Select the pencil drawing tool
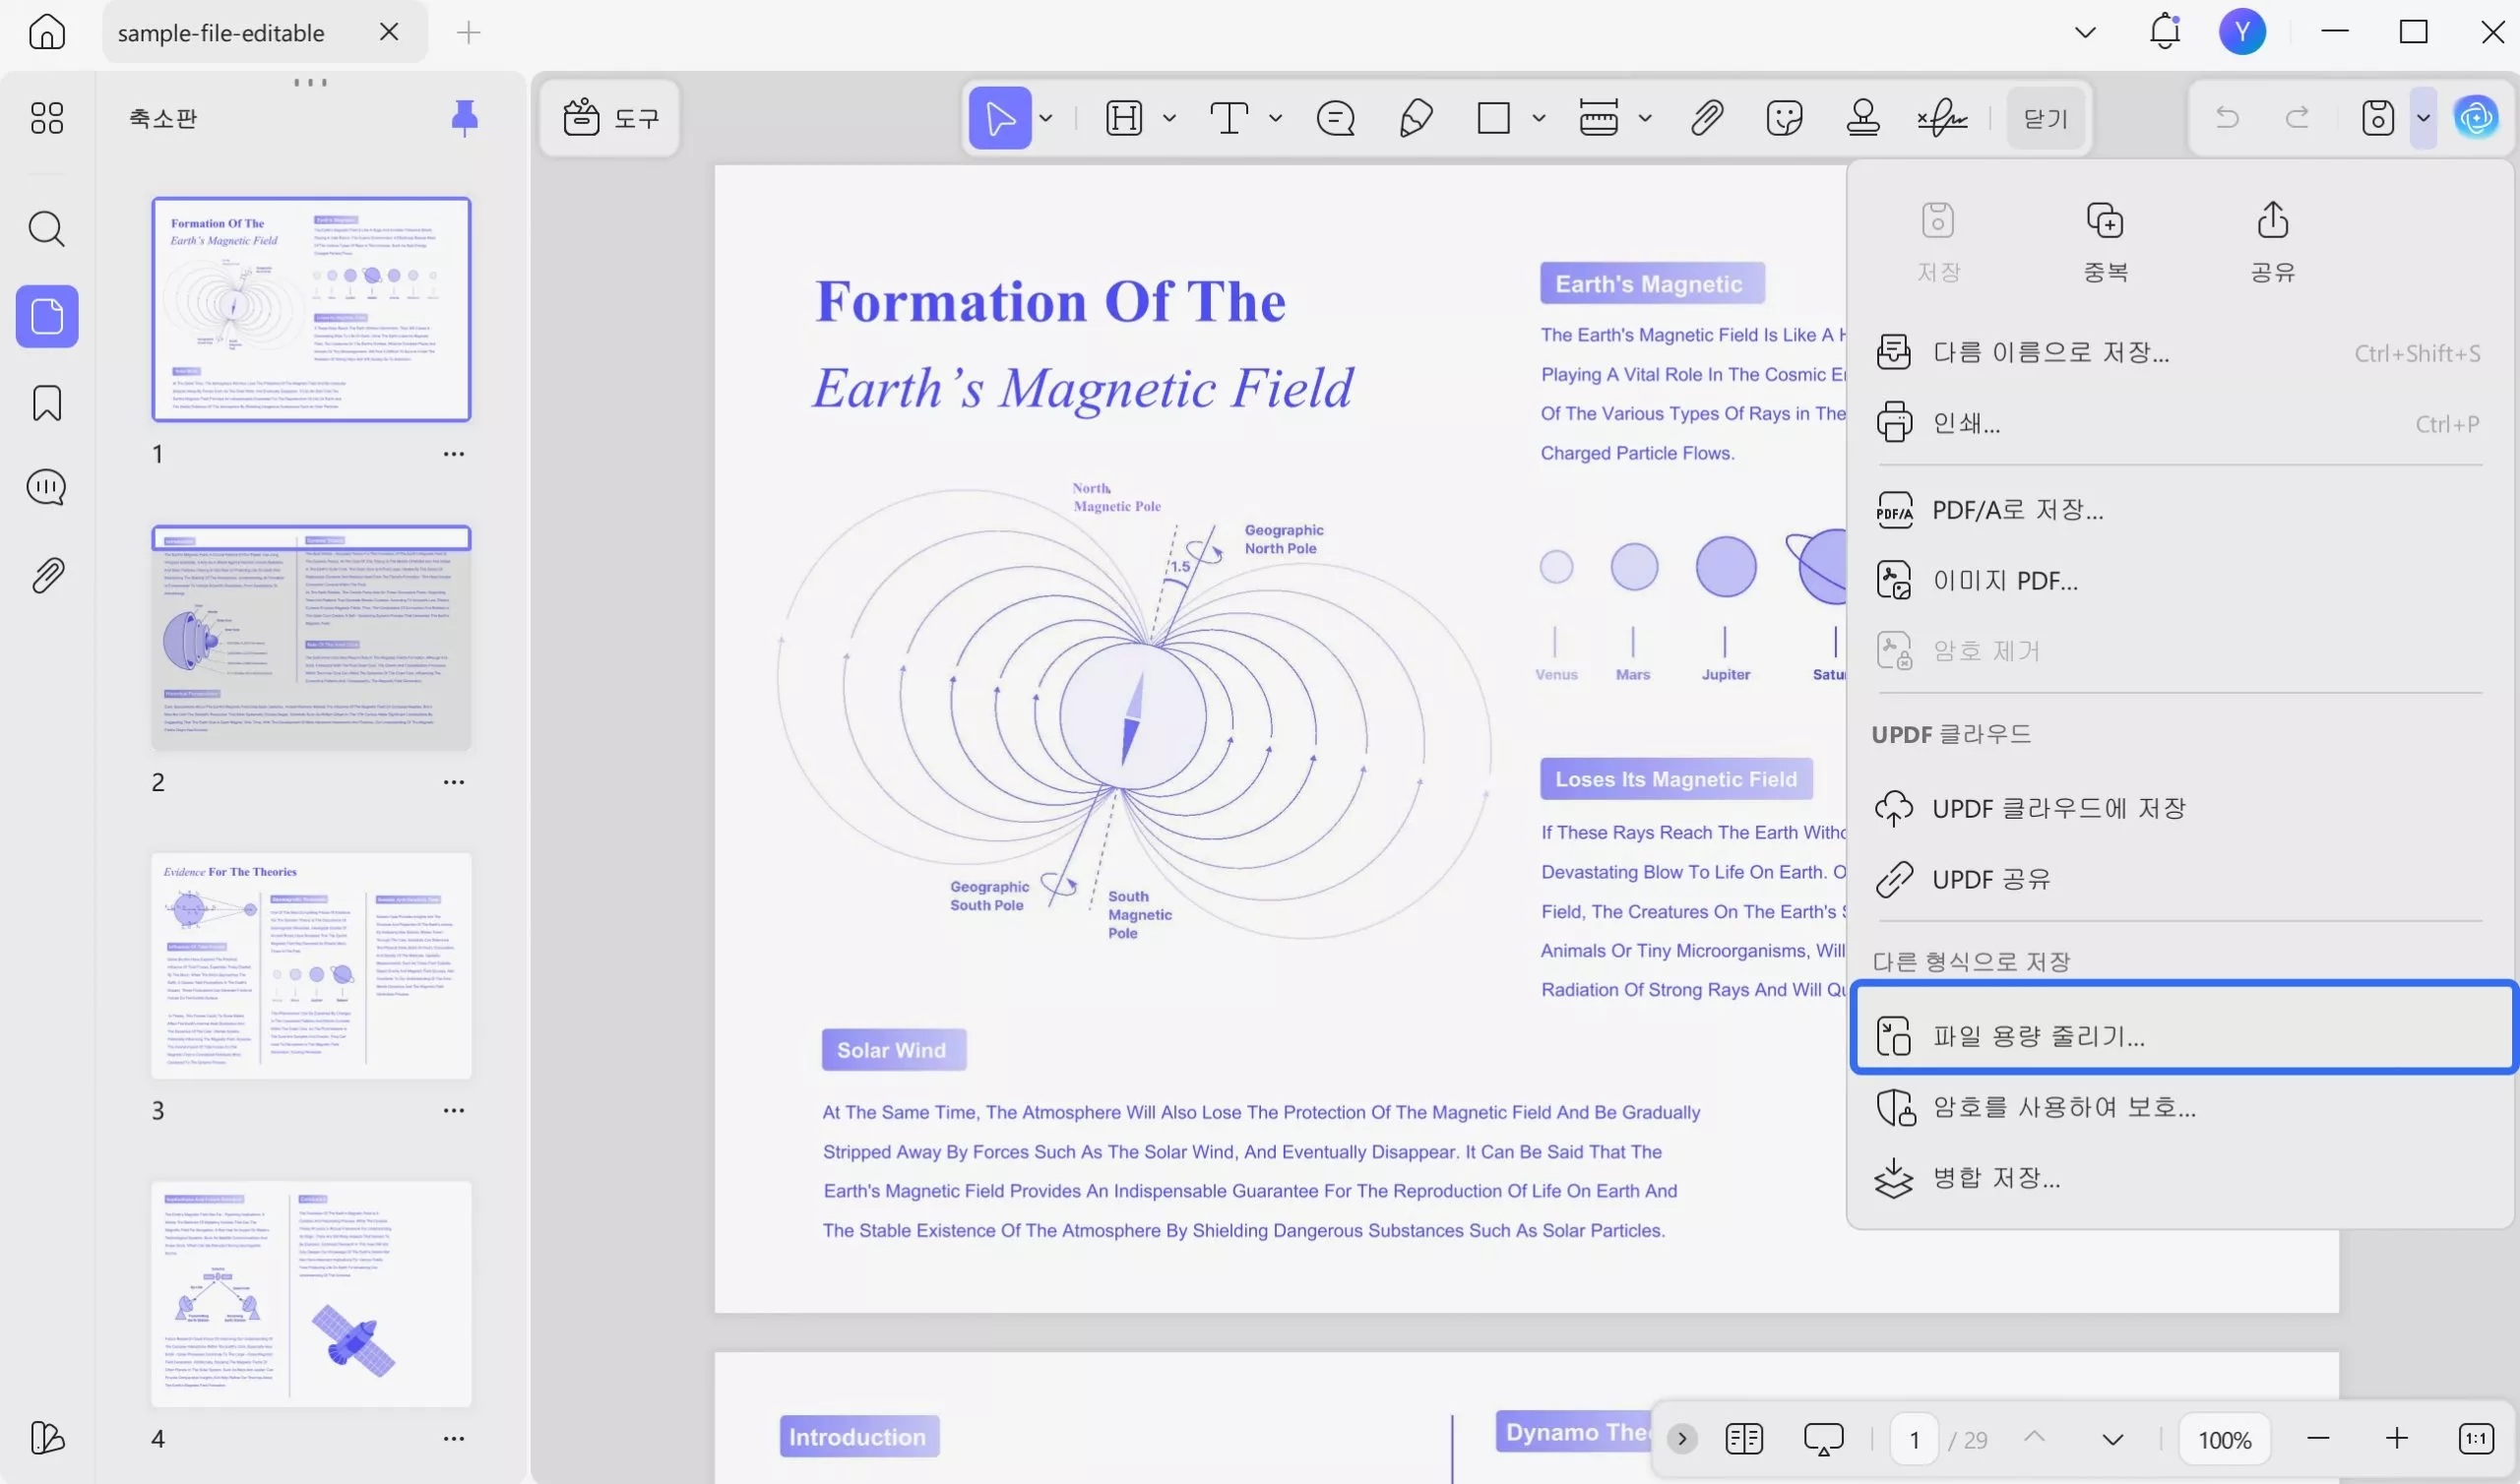The height and width of the screenshot is (1484, 2520). pyautogui.click(x=1416, y=118)
